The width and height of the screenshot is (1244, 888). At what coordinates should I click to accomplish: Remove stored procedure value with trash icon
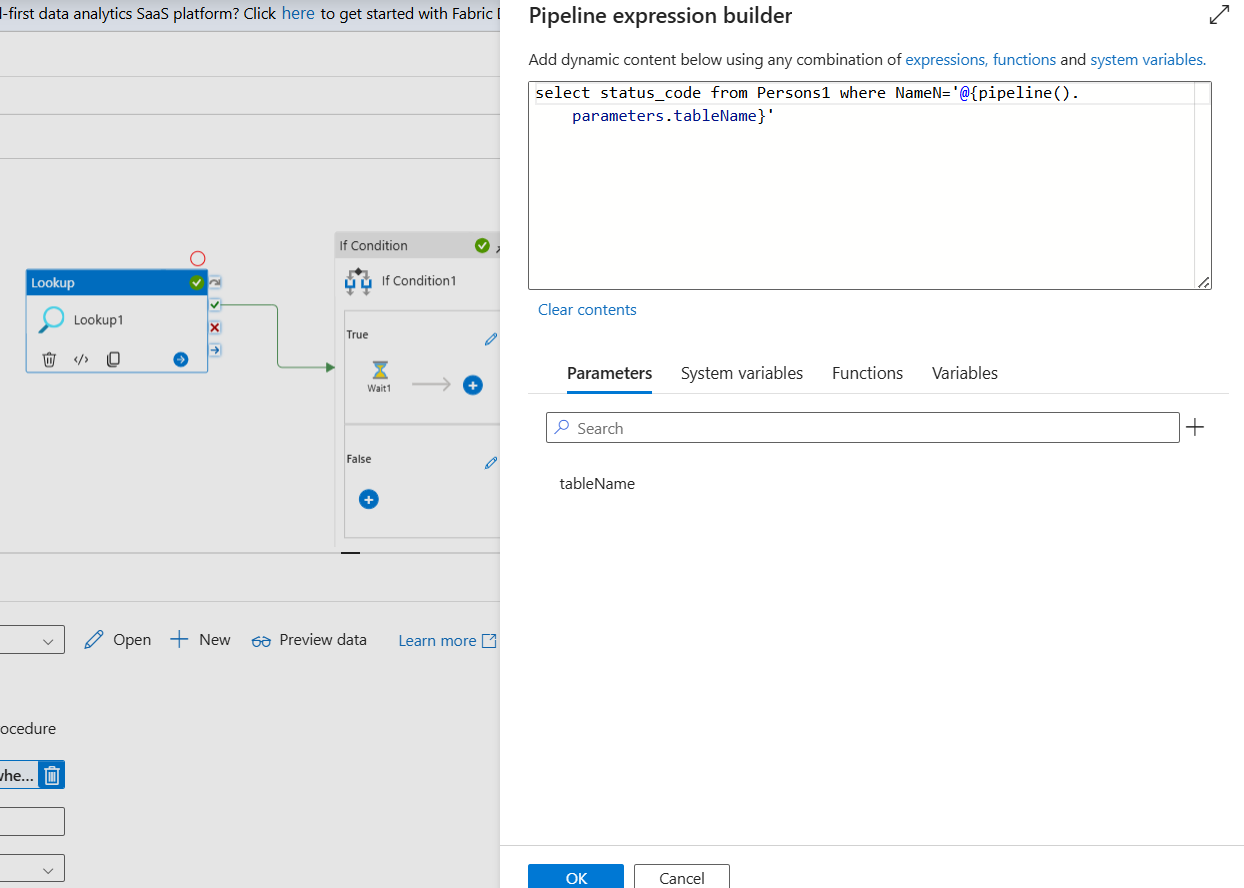pyautogui.click(x=54, y=774)
